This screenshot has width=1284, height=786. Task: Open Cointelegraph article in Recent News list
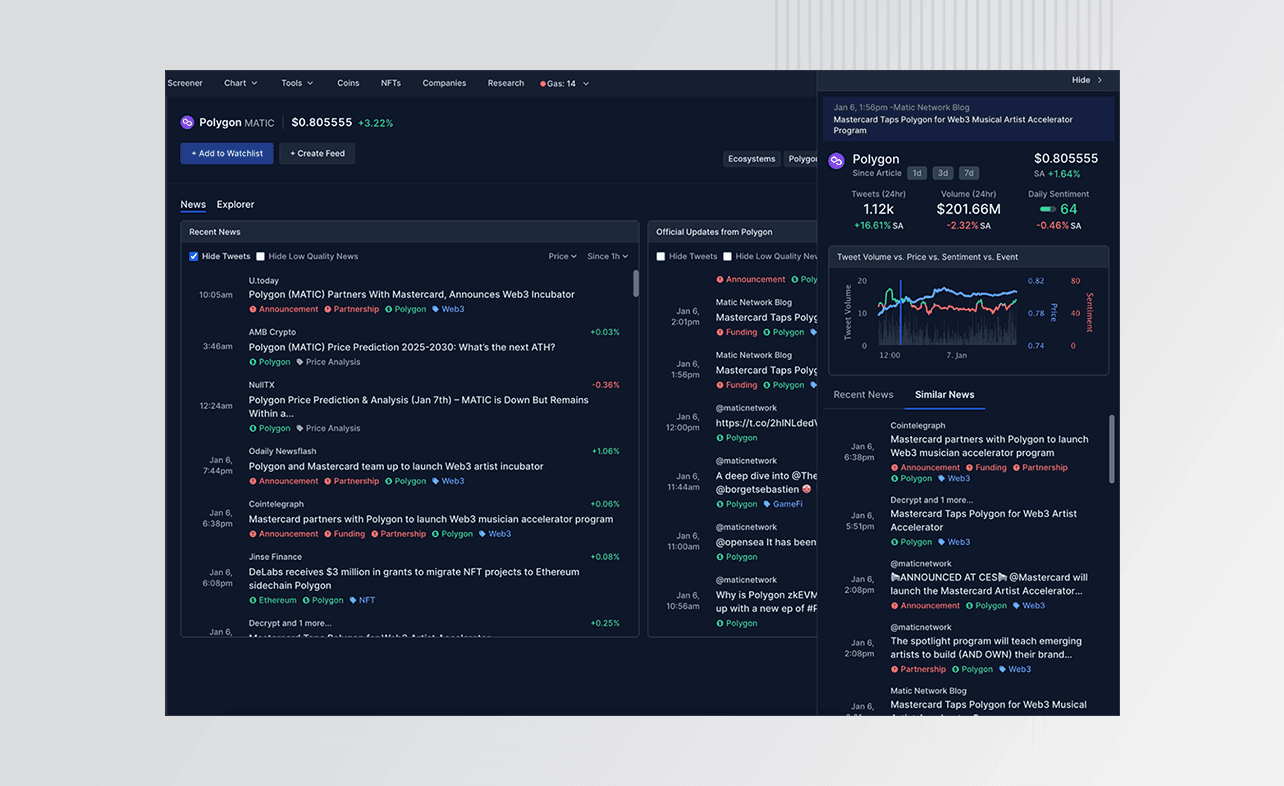(x=431, y=520)
